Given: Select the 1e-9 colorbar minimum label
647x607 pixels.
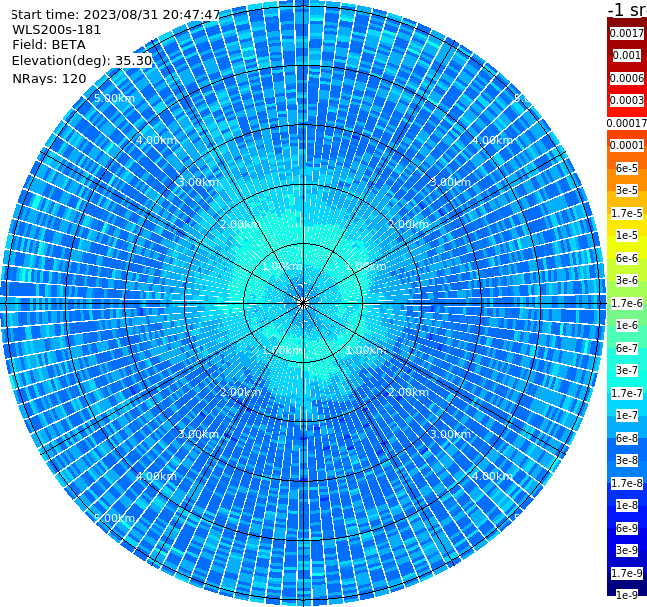Looking at the screenshot, I should point(627,595).
